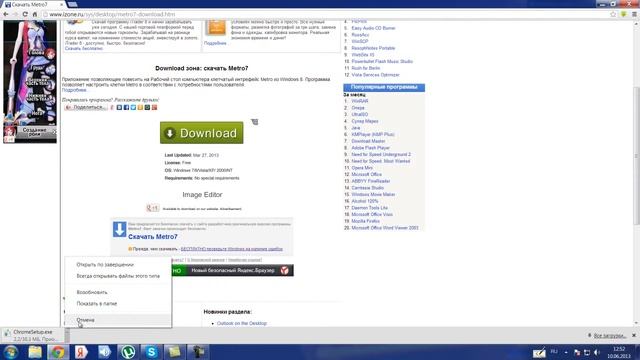The height and width of the screenshot is (360, 640).
Task: Open the Microsoft Office link
Action: tap(367, 174)
